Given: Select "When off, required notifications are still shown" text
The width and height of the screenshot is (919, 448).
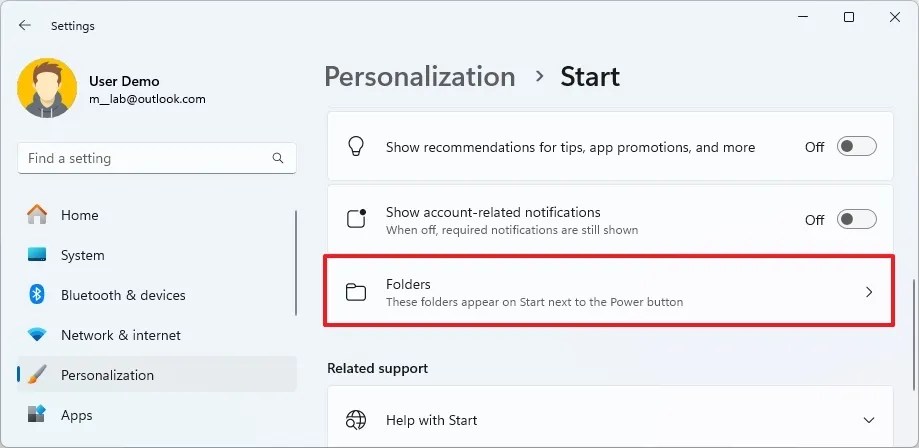Looking at the screenshot, I should tap(512, 230).
